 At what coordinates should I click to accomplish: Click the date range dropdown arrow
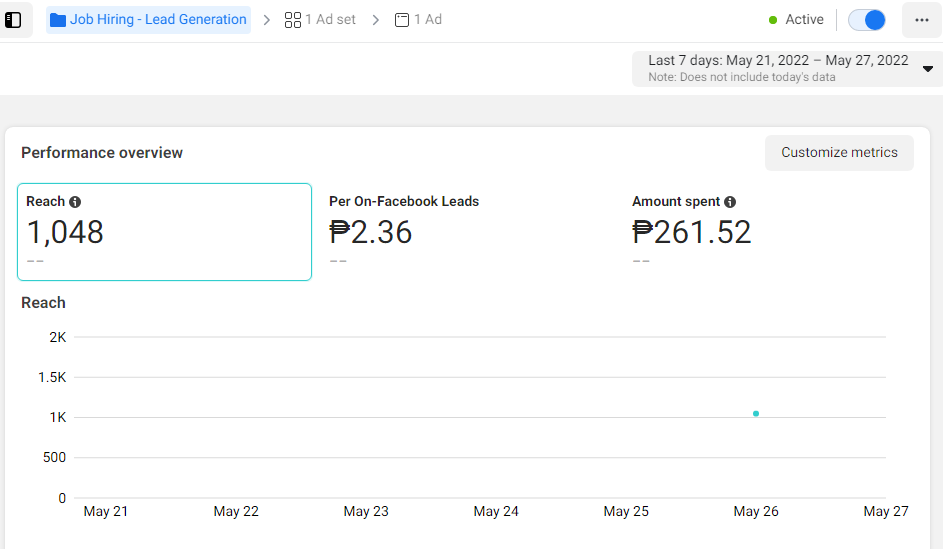(928, 69)
